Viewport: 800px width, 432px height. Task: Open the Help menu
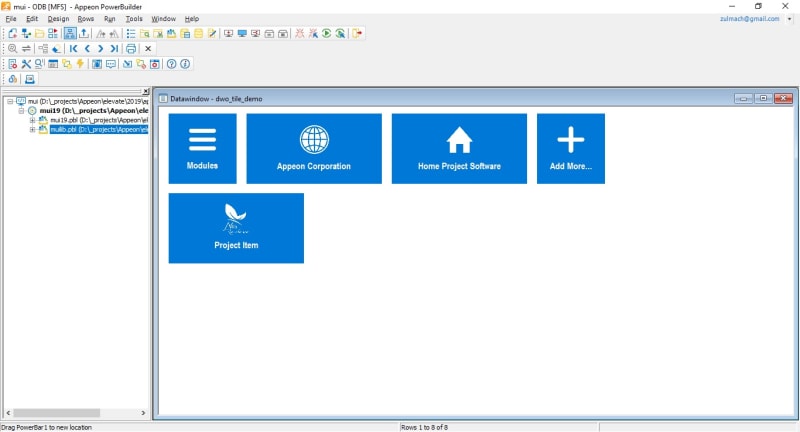[192, 19]
